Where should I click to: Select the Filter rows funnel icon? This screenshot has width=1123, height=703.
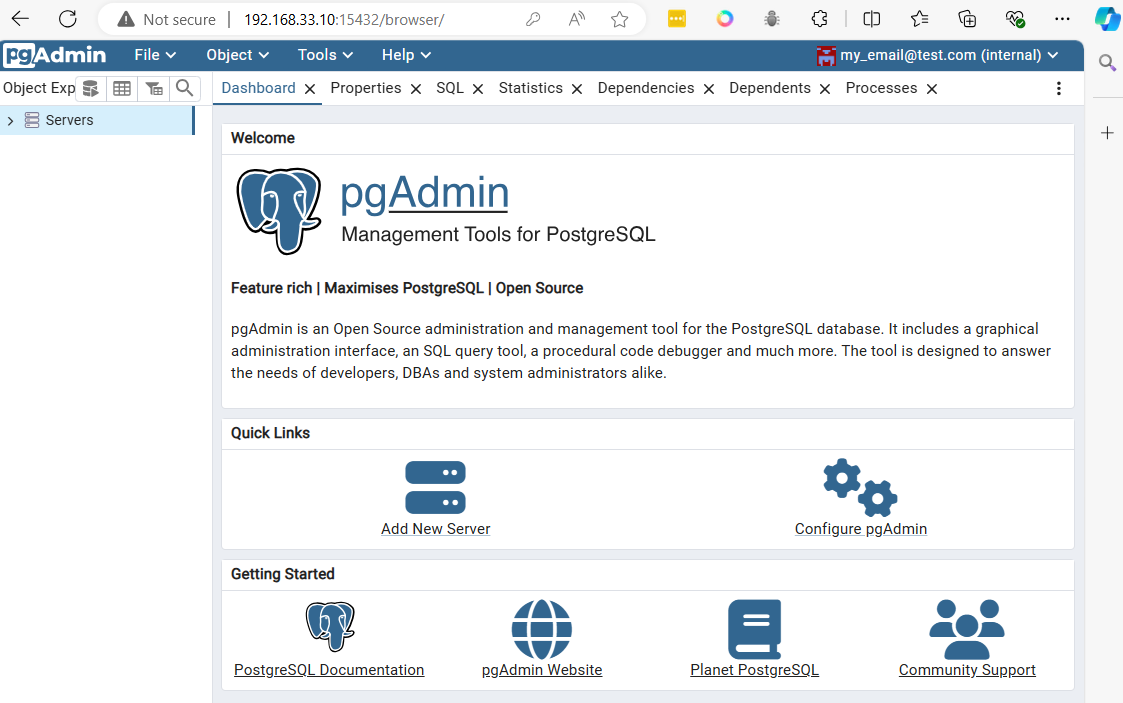(153, 88)
